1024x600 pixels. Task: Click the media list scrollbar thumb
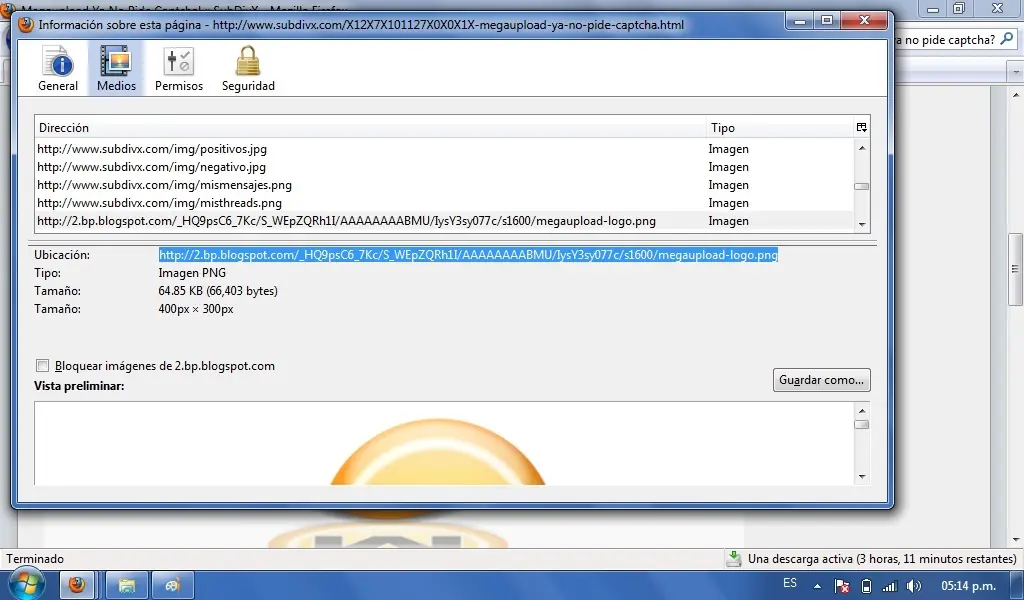(x=862, y=186)
